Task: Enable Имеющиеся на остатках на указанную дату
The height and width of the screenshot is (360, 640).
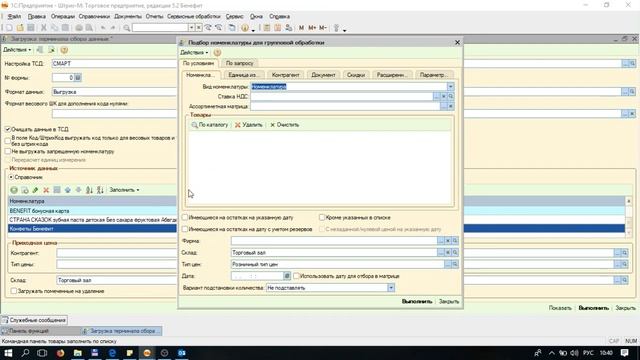Action: click(x=185, y=218)
